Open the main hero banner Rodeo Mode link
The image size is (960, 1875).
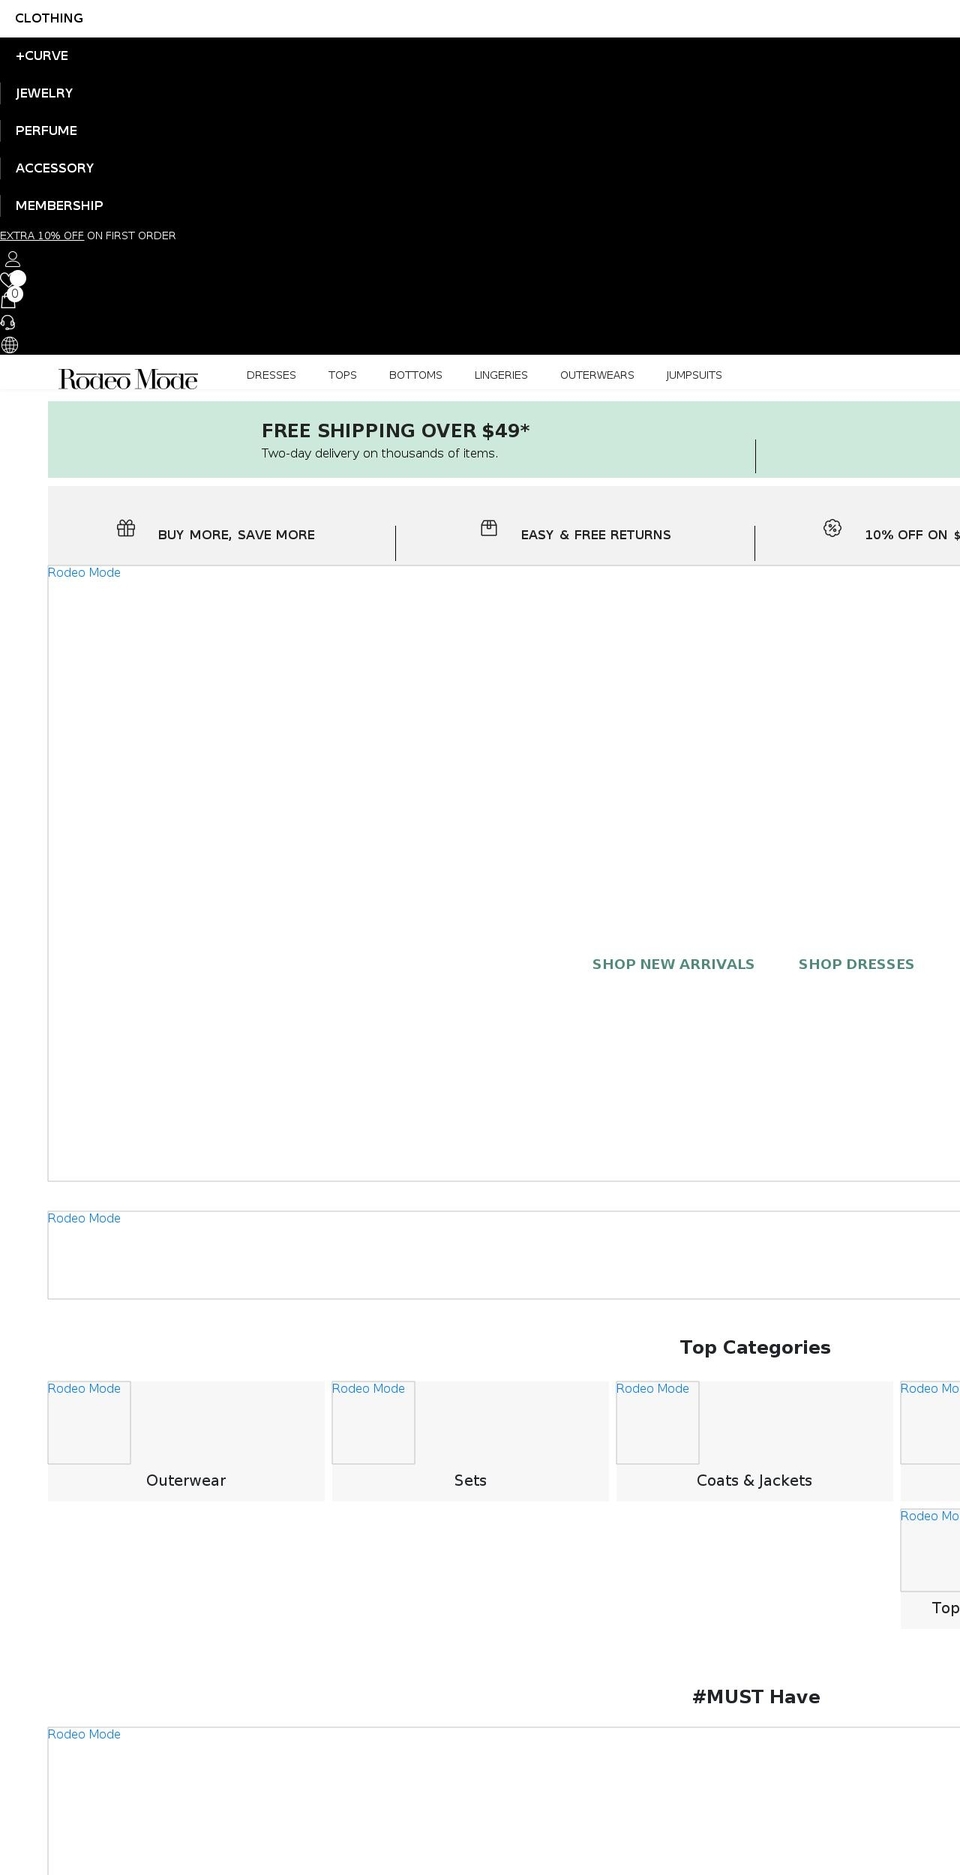click(504, 873)
